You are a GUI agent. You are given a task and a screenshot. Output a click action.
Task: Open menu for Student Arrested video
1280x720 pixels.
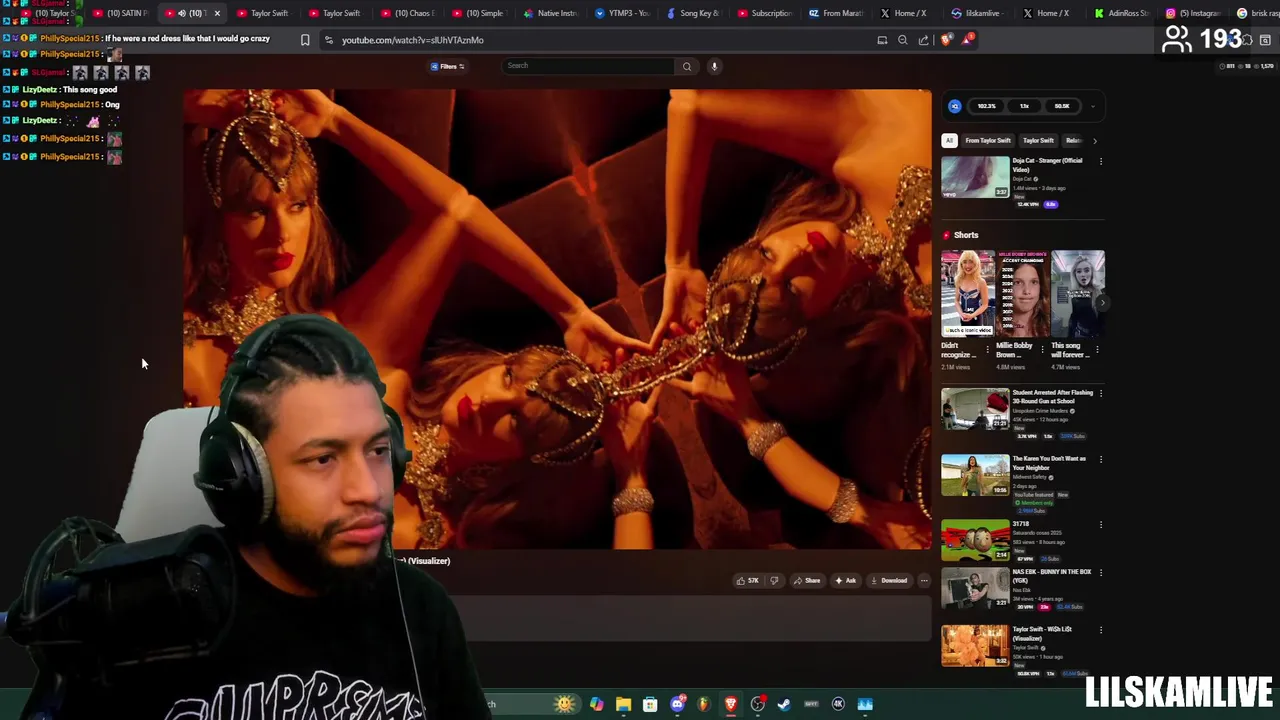1101,393
